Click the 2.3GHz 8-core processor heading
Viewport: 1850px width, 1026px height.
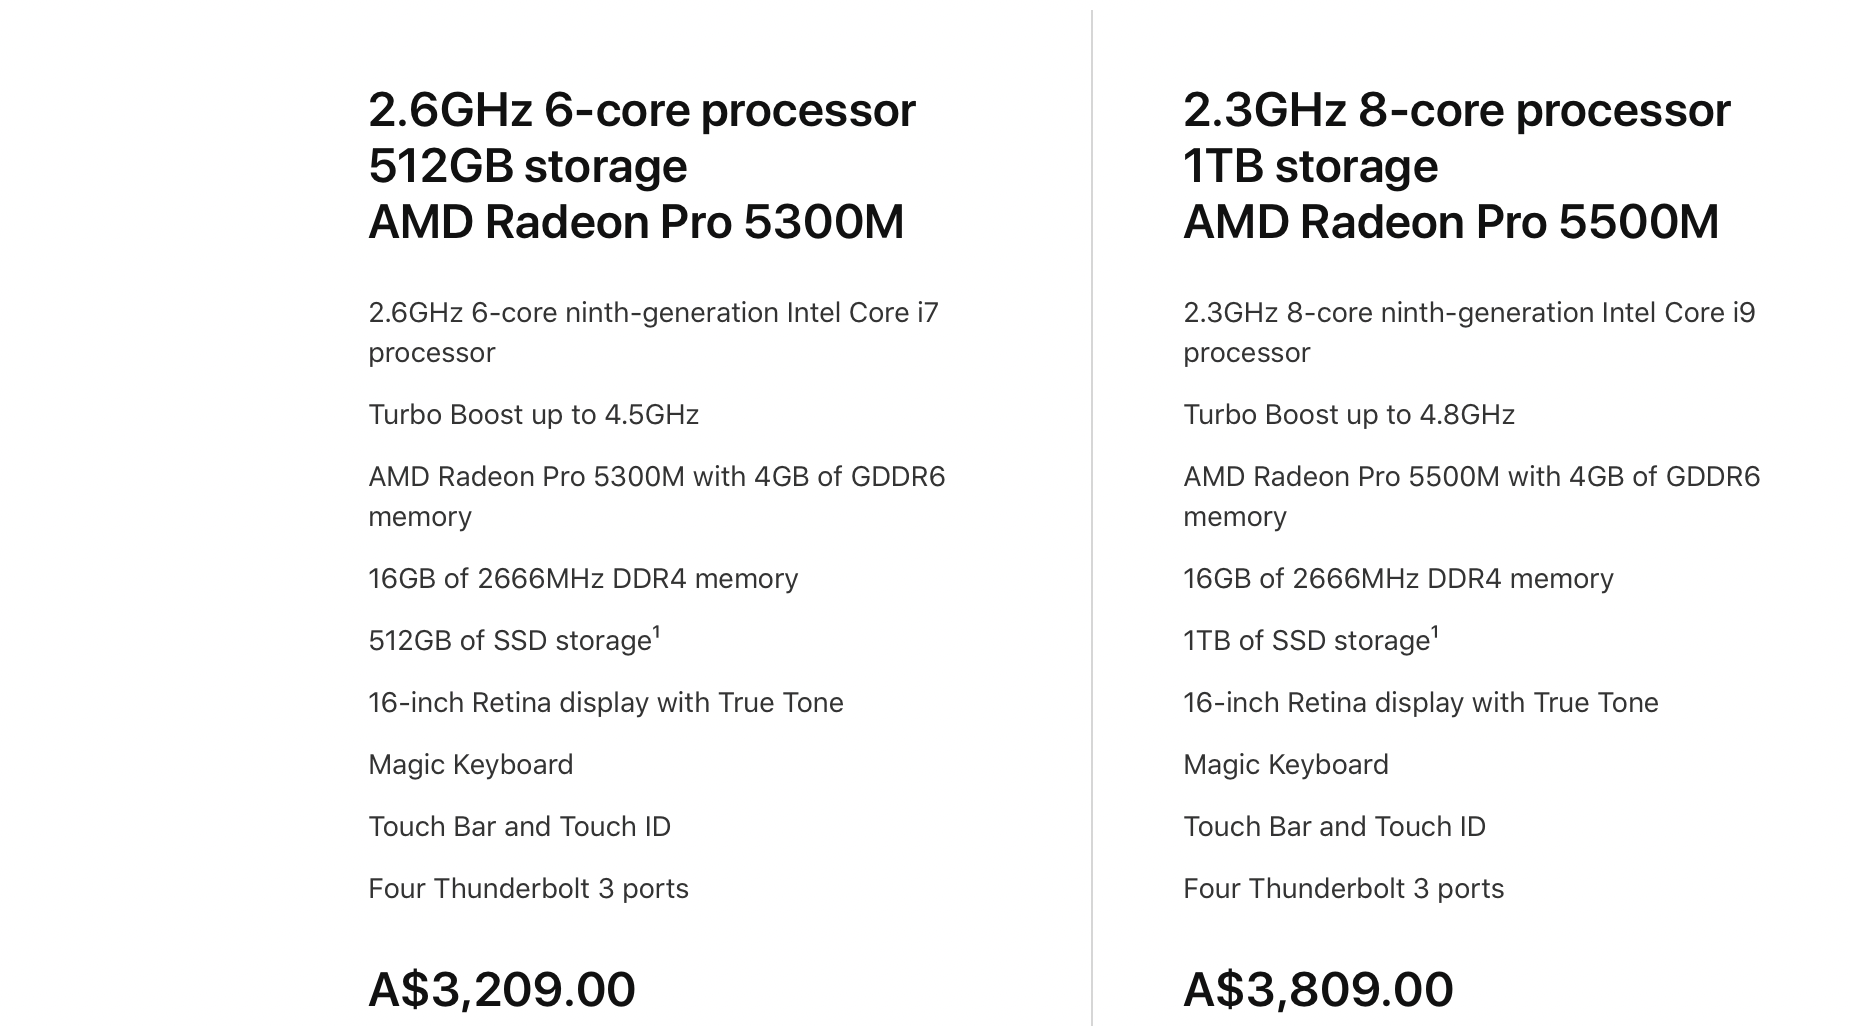tap(1456, 110)
